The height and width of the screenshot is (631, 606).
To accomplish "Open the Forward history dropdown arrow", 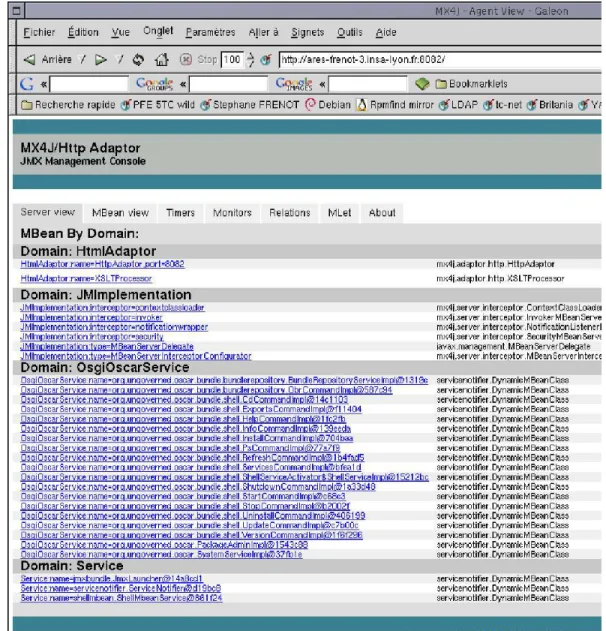I will pos(120,60).
